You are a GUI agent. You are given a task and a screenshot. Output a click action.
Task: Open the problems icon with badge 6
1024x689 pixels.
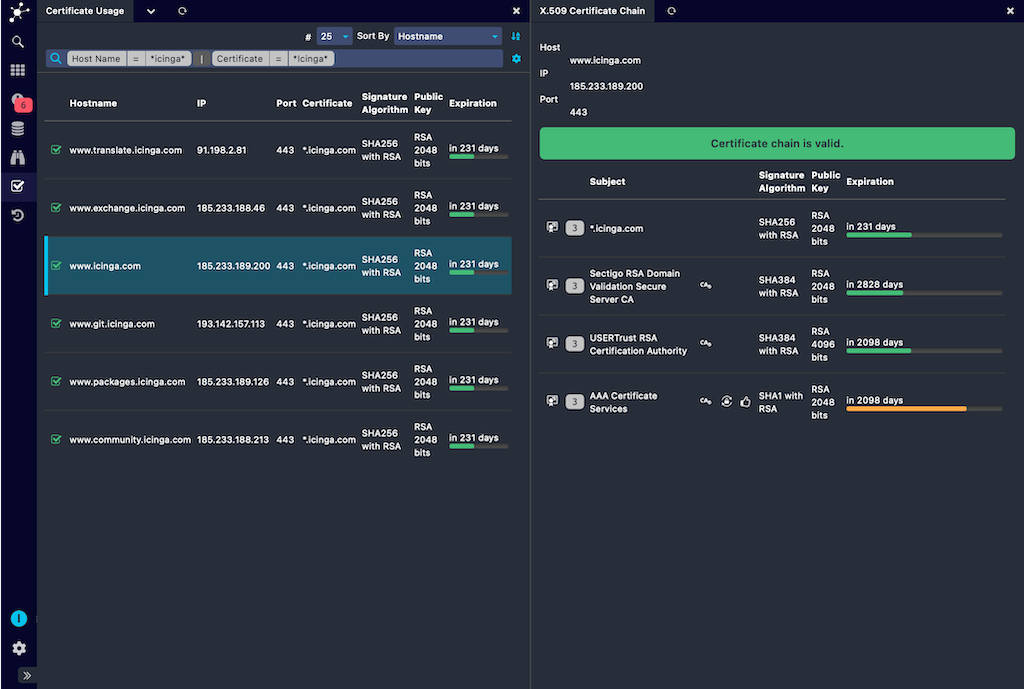(x=20, y=101)
